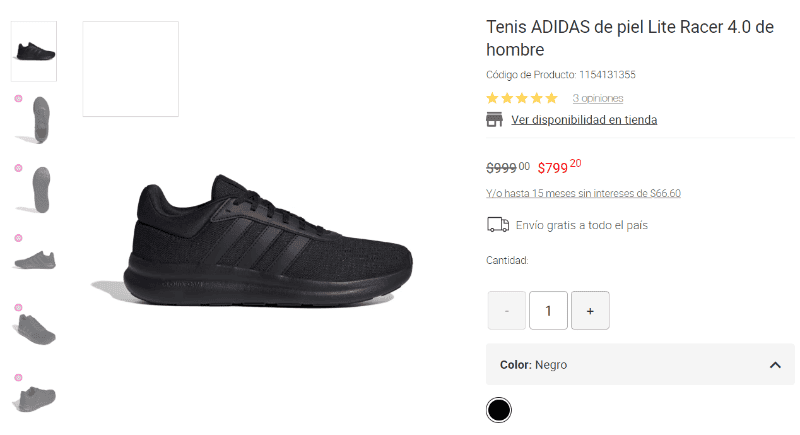
Task: Select the third thumbnail in the gallery
Action: point(39,188)
